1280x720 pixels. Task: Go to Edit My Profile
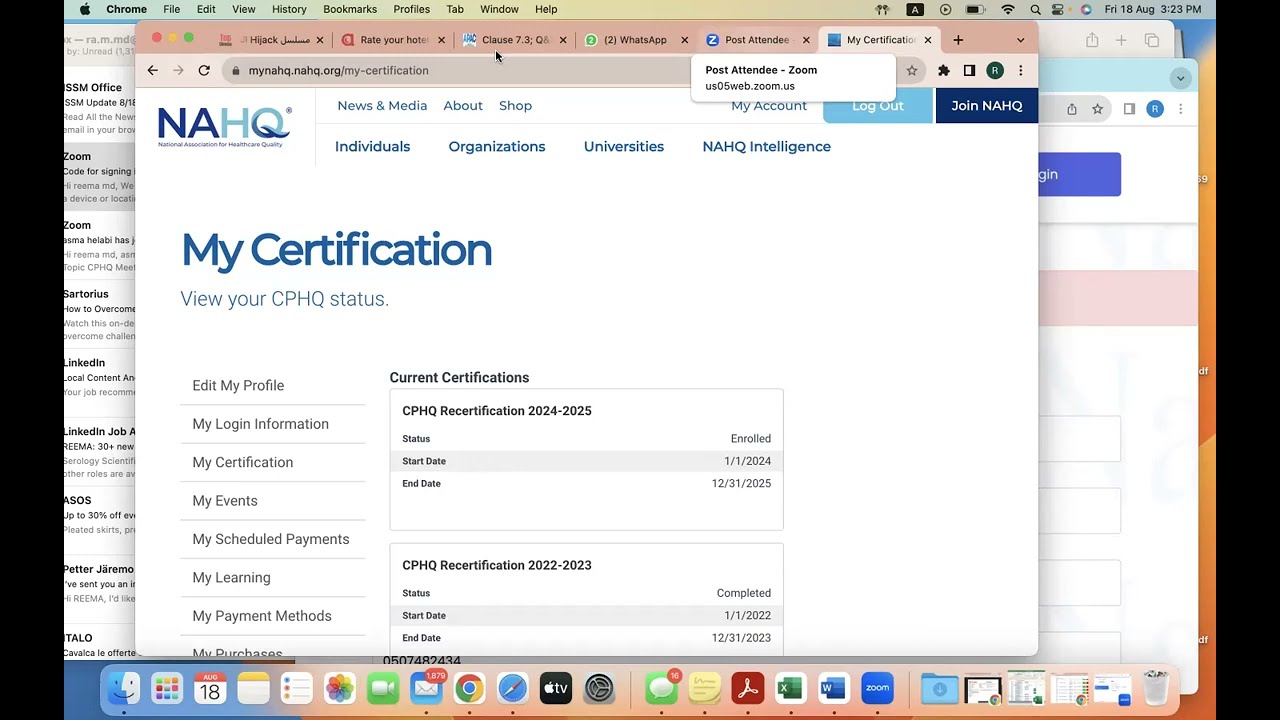[x=238, y=386]
